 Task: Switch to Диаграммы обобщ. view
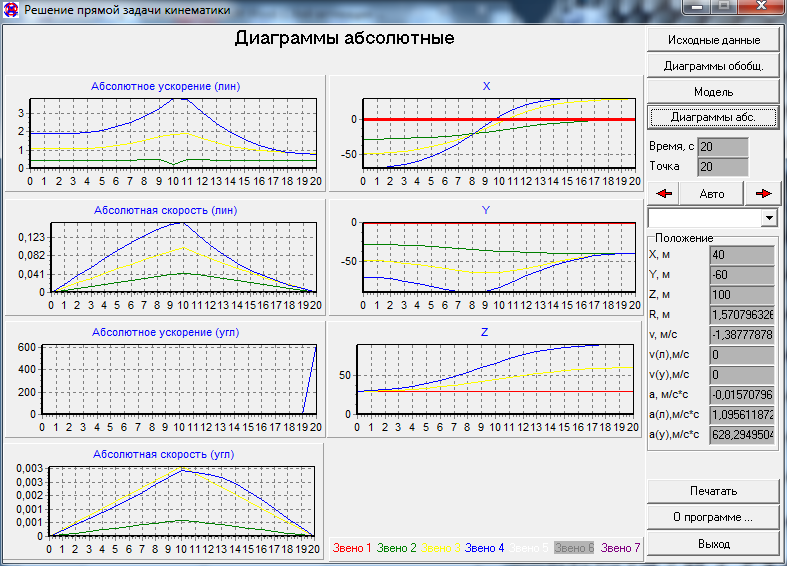713,66
